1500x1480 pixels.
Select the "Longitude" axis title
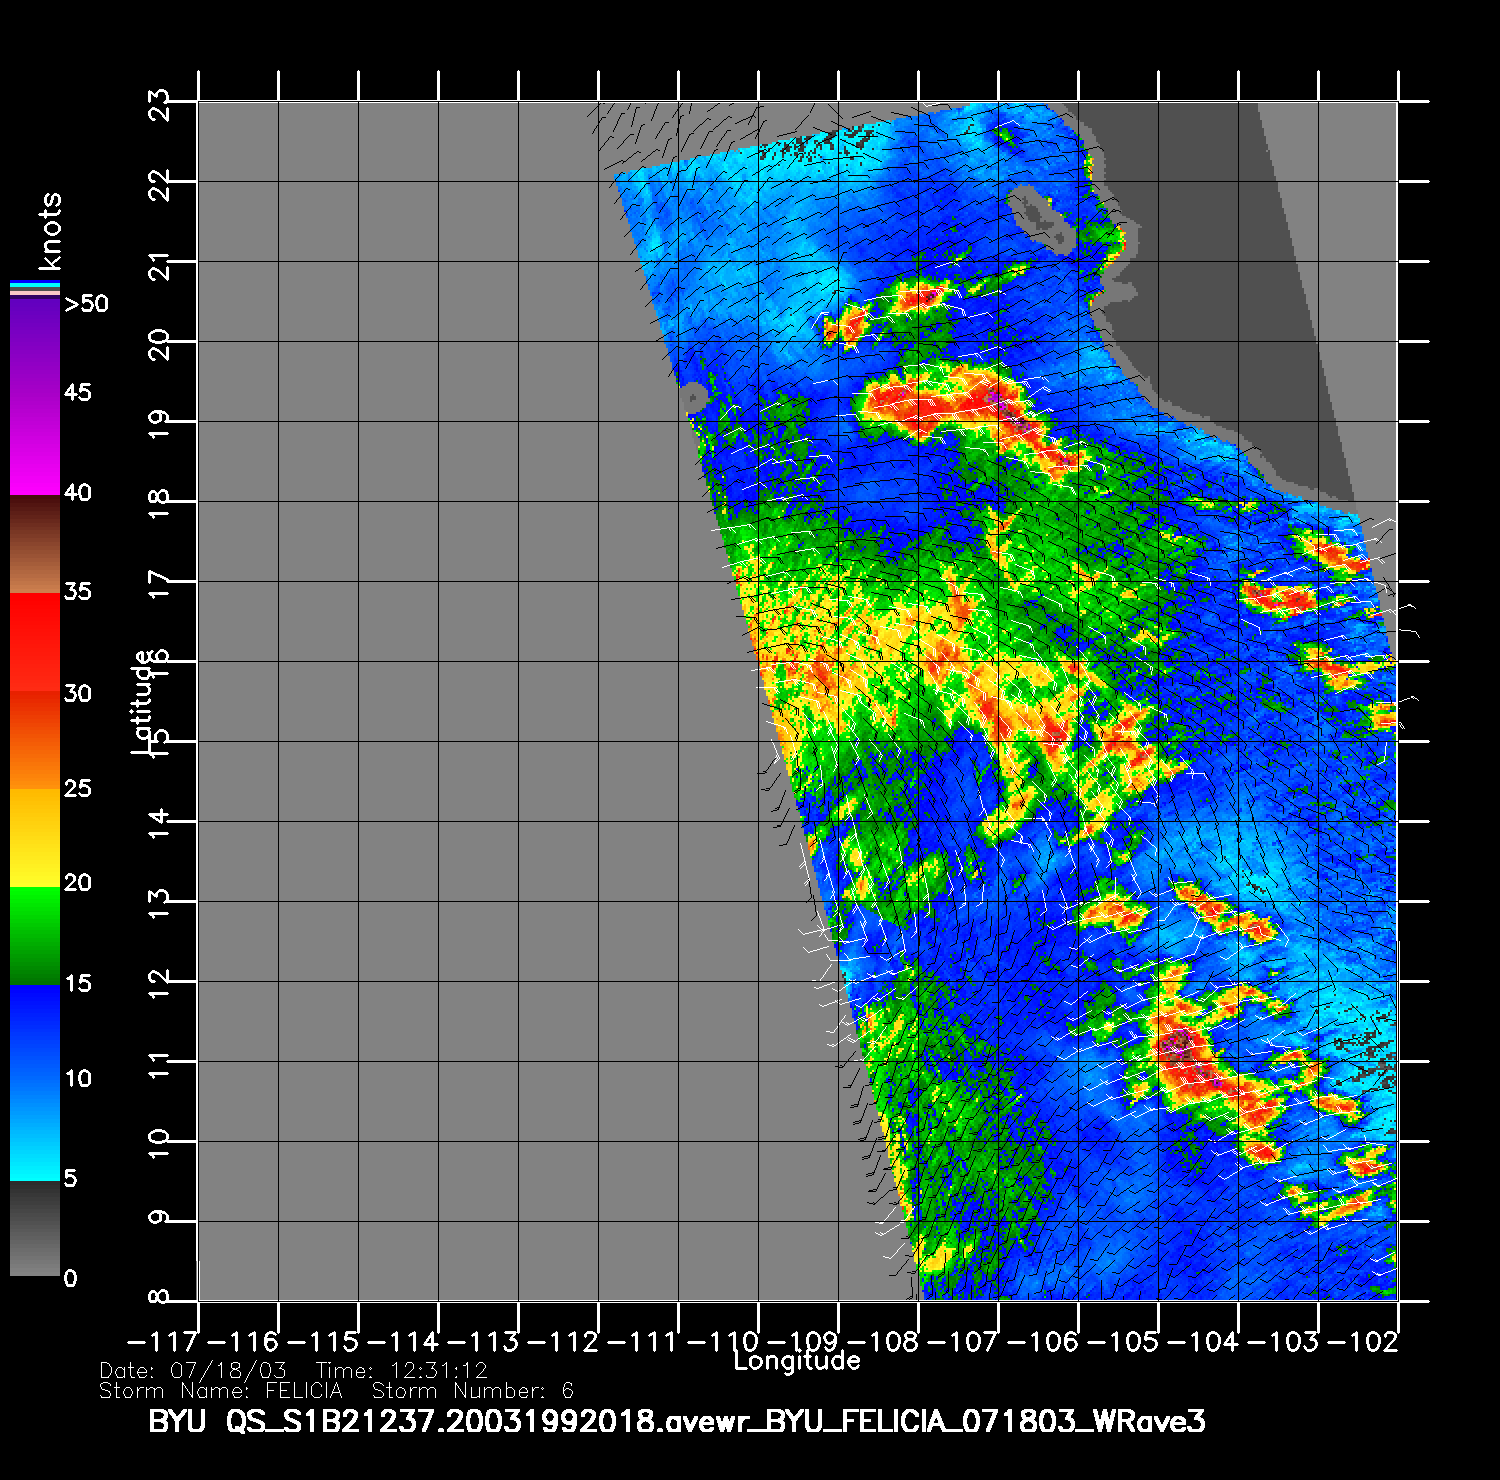[x=796, y=1361]
